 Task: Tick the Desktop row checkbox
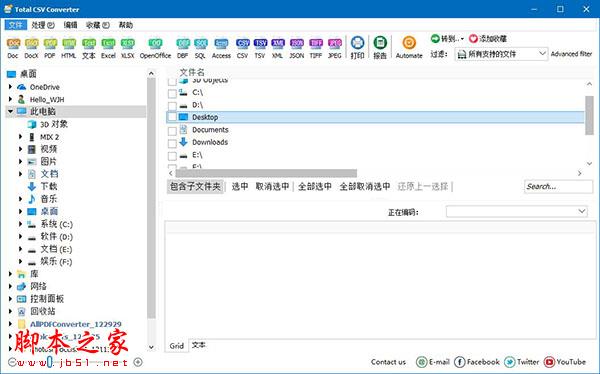pyautogui.click(x=172, y=117)
